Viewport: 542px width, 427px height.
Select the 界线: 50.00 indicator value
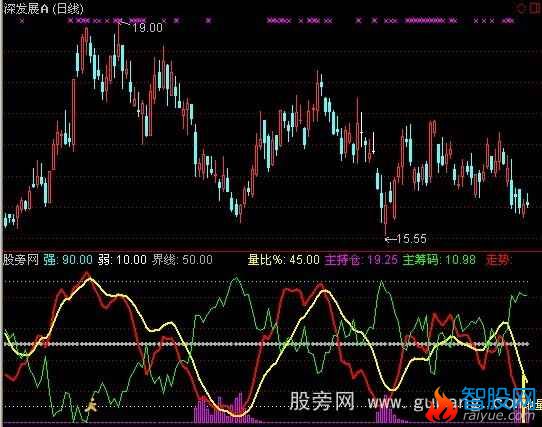click(x=183, y=260)
